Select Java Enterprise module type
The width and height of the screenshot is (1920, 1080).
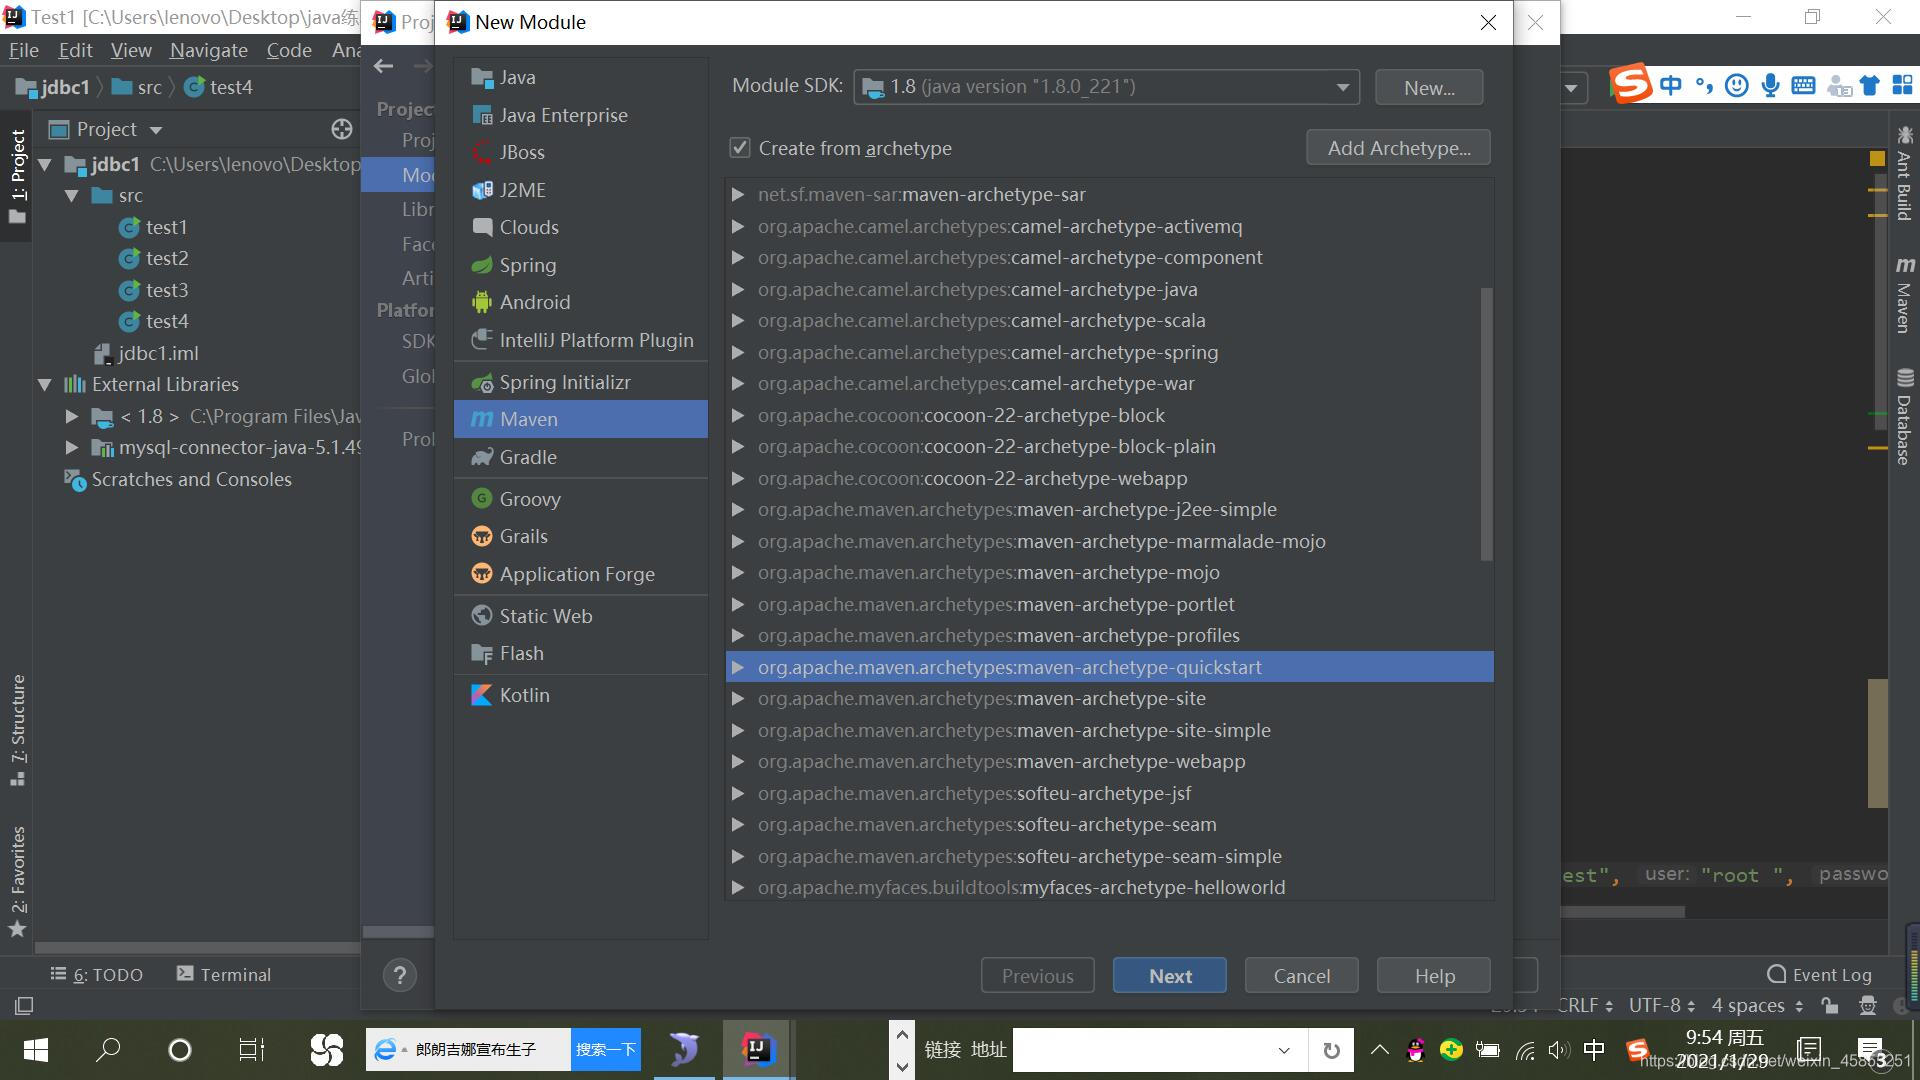tap(580, 115)
